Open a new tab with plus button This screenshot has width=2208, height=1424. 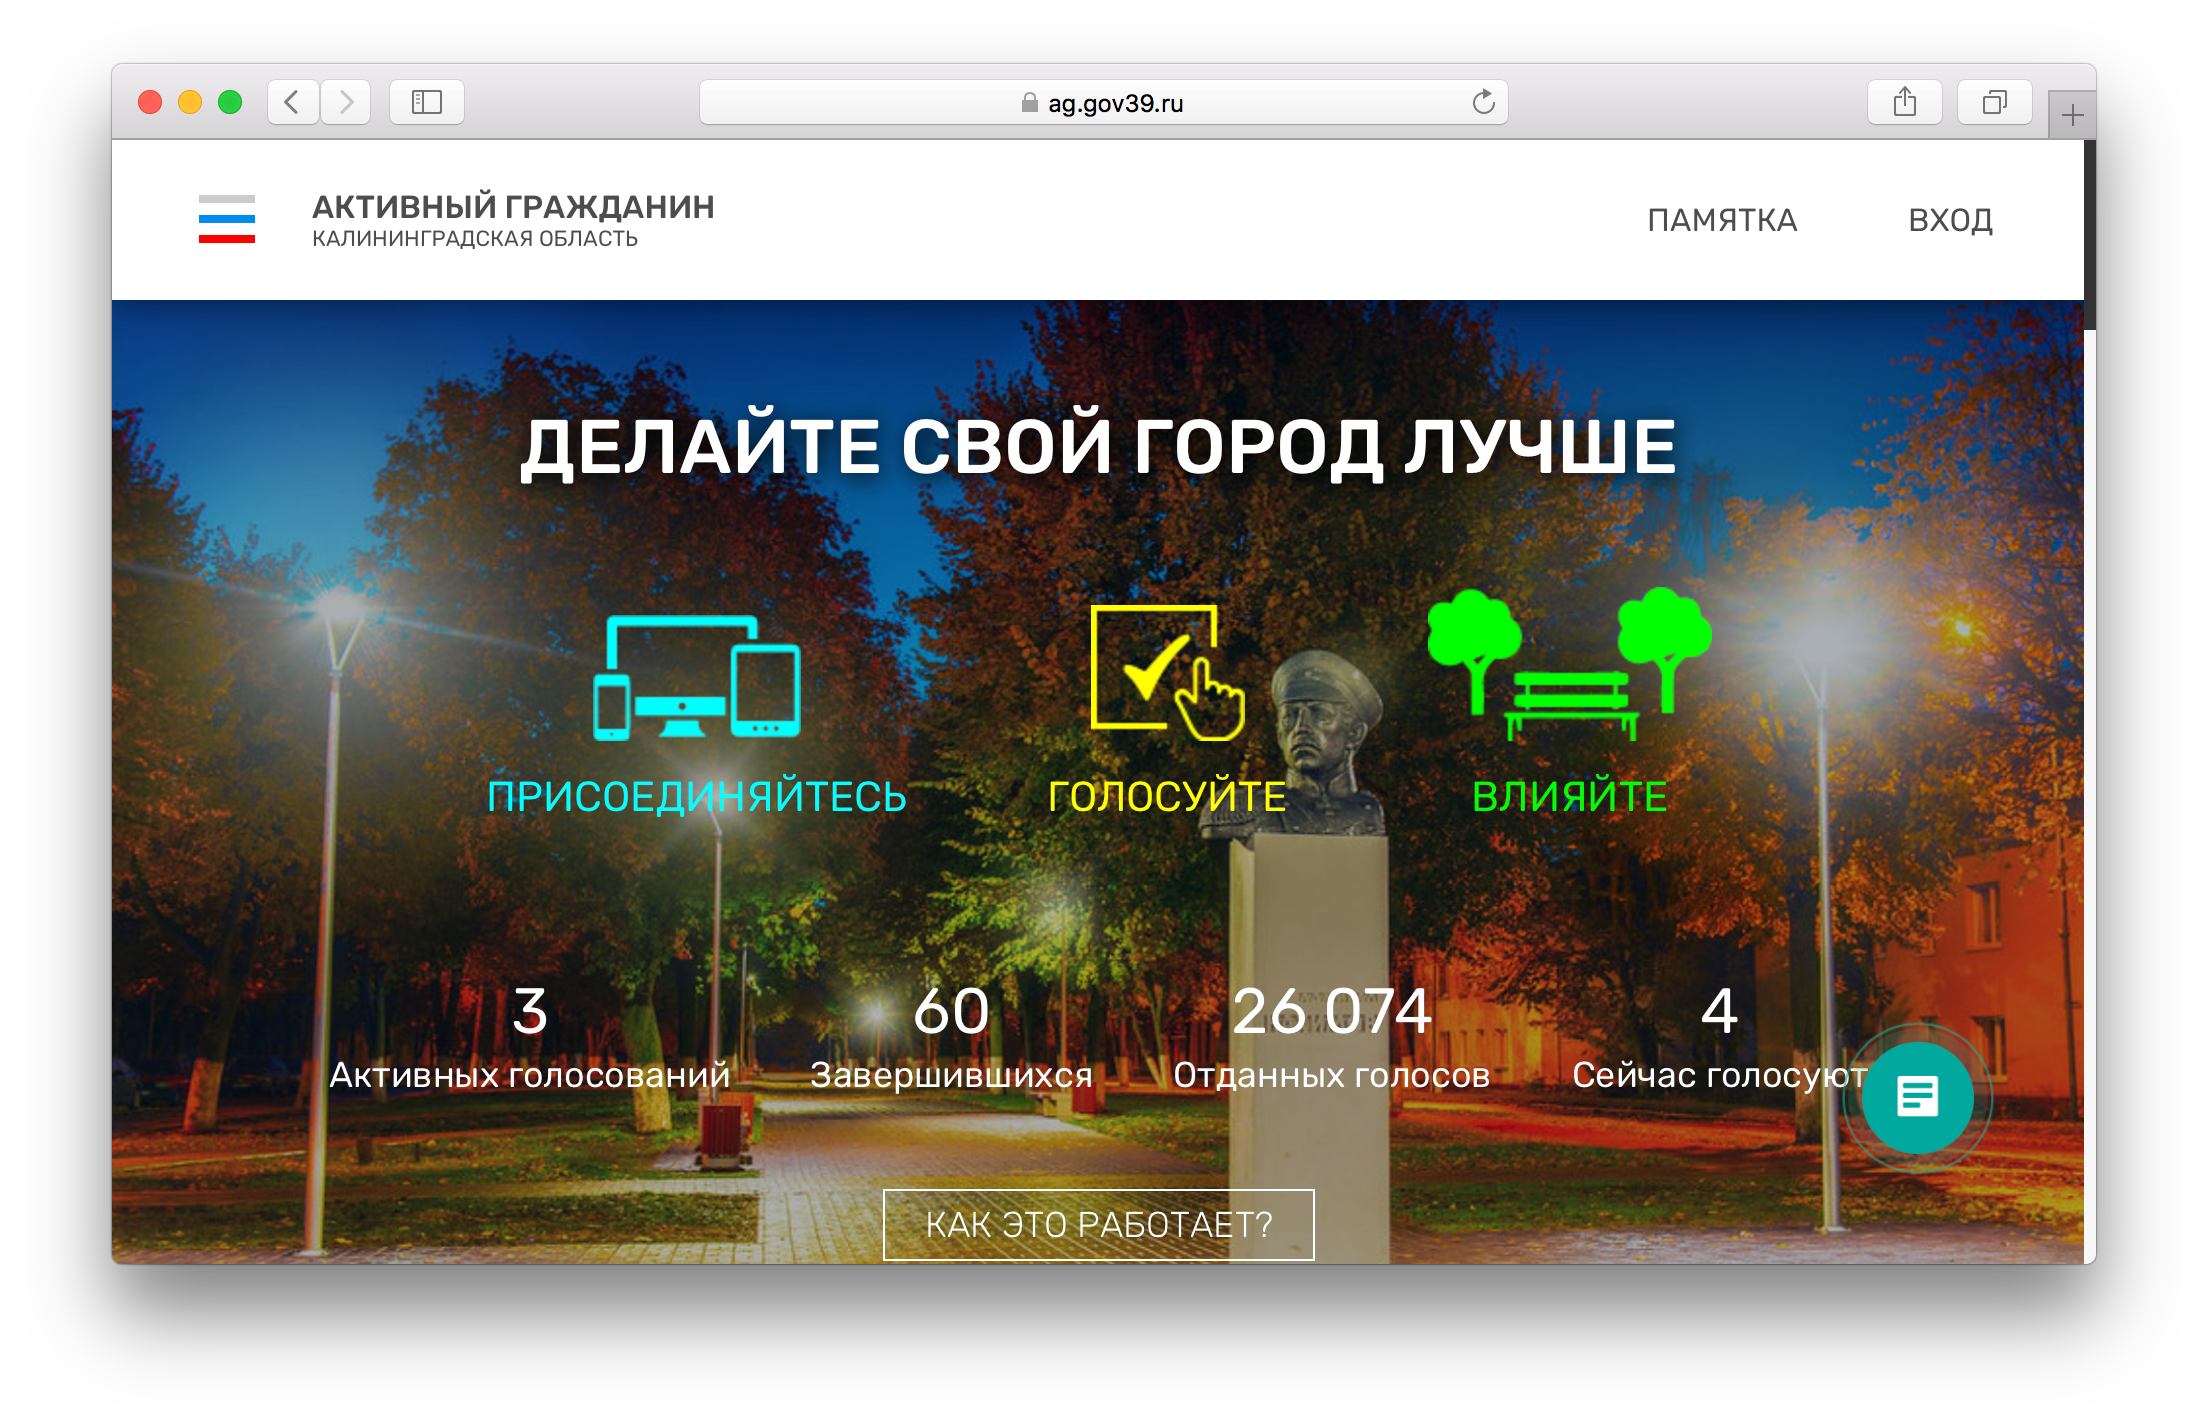pos(2072,116)
